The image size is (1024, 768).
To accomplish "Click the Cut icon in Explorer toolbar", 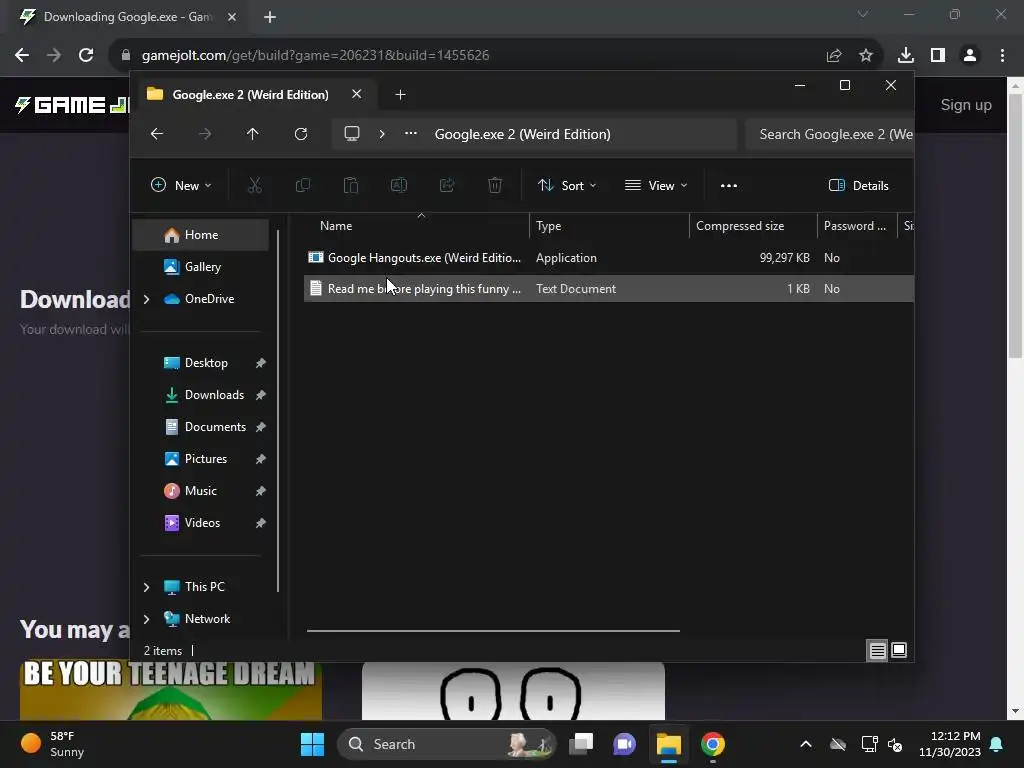I will (255, 185).
